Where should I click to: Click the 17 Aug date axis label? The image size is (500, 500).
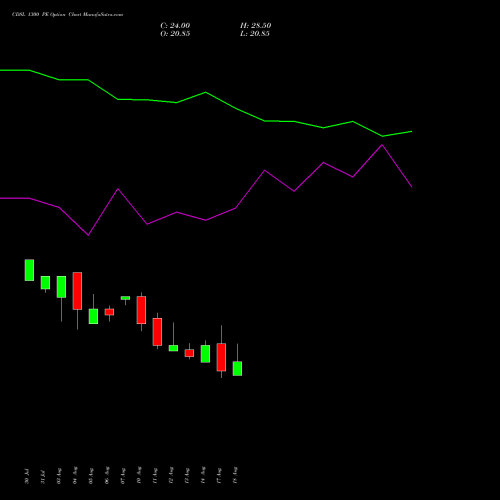pos(219,475)
